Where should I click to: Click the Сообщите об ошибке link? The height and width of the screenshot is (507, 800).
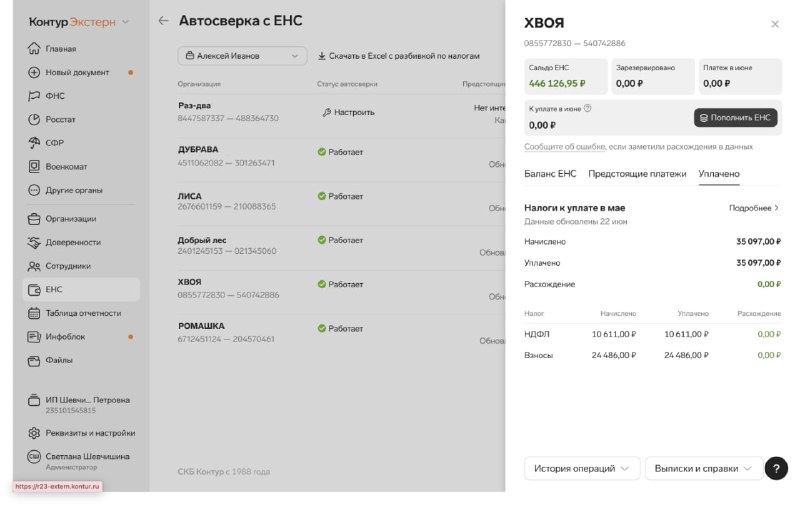565,147
